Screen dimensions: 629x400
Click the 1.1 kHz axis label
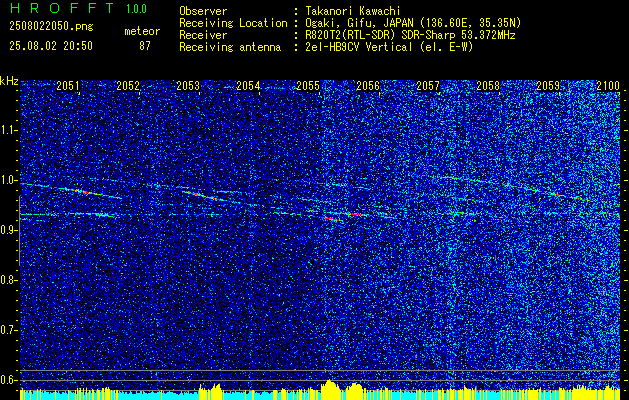pyautogui.click(x=8, y=130)
